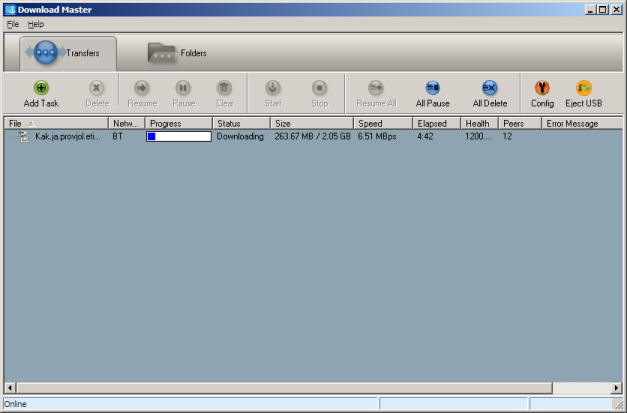Click the peers count 12
627x413 pixels.
click(507, 136)
